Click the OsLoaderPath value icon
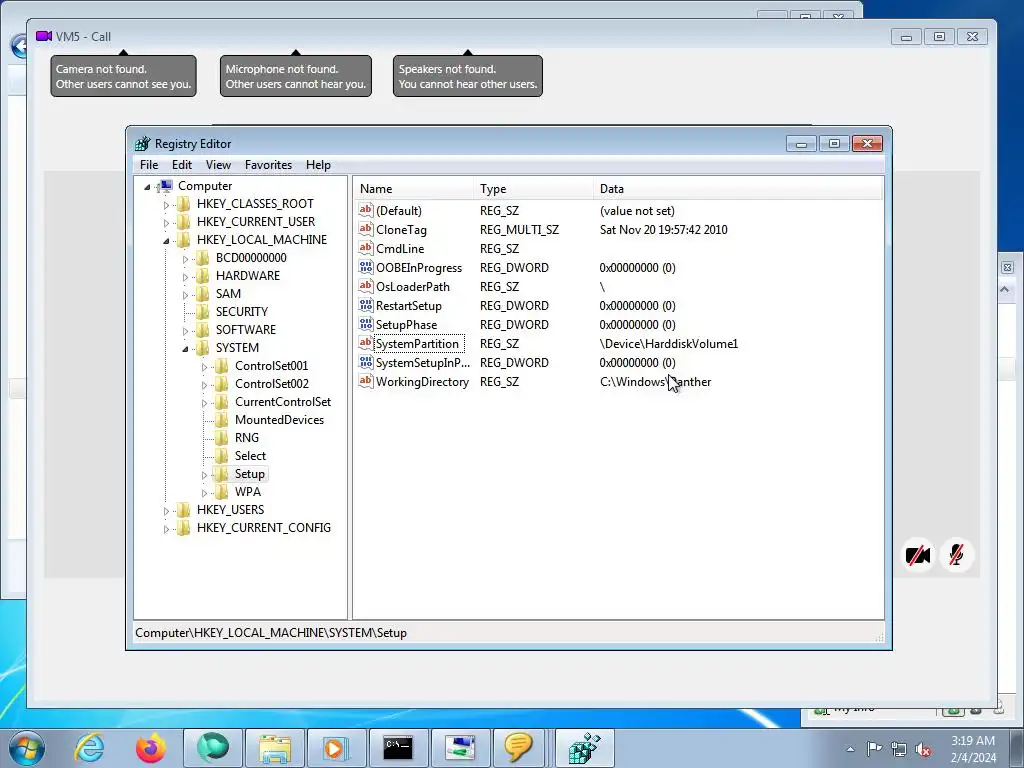Screen dimensions: 1024x768 click(366, 286)
